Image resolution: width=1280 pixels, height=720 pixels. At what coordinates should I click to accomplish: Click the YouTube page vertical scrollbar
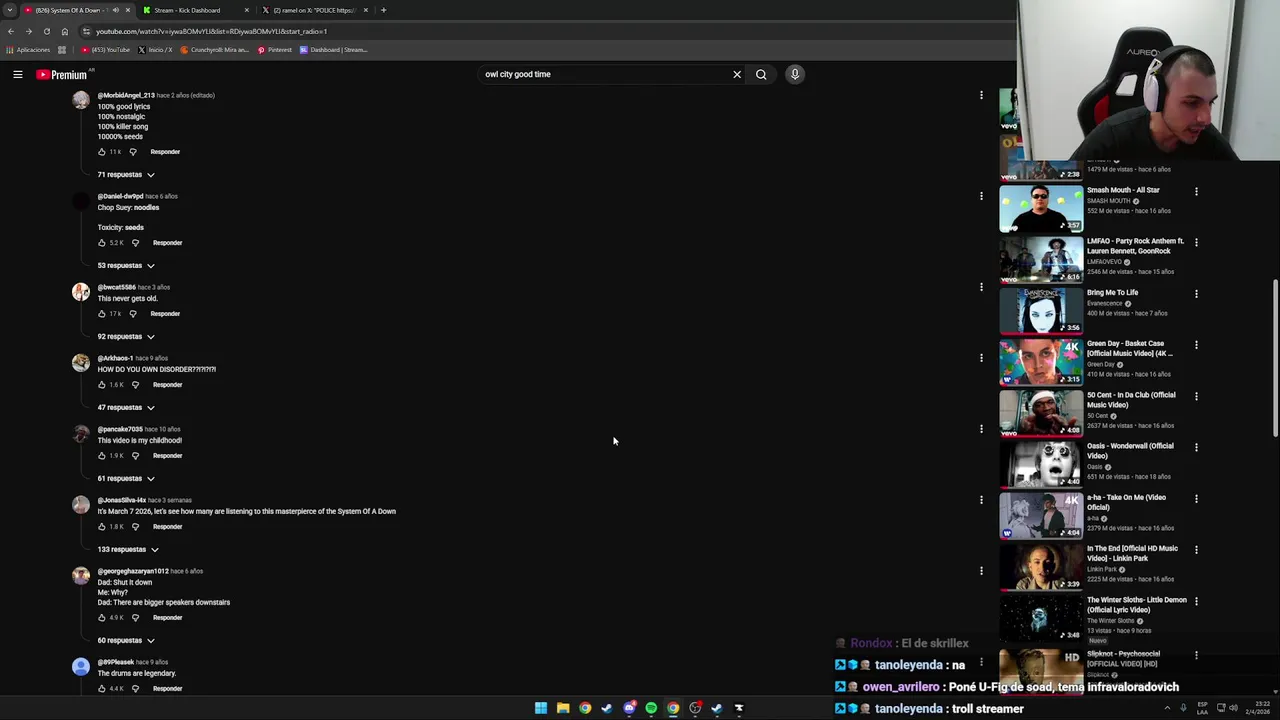pos(1275,358)
